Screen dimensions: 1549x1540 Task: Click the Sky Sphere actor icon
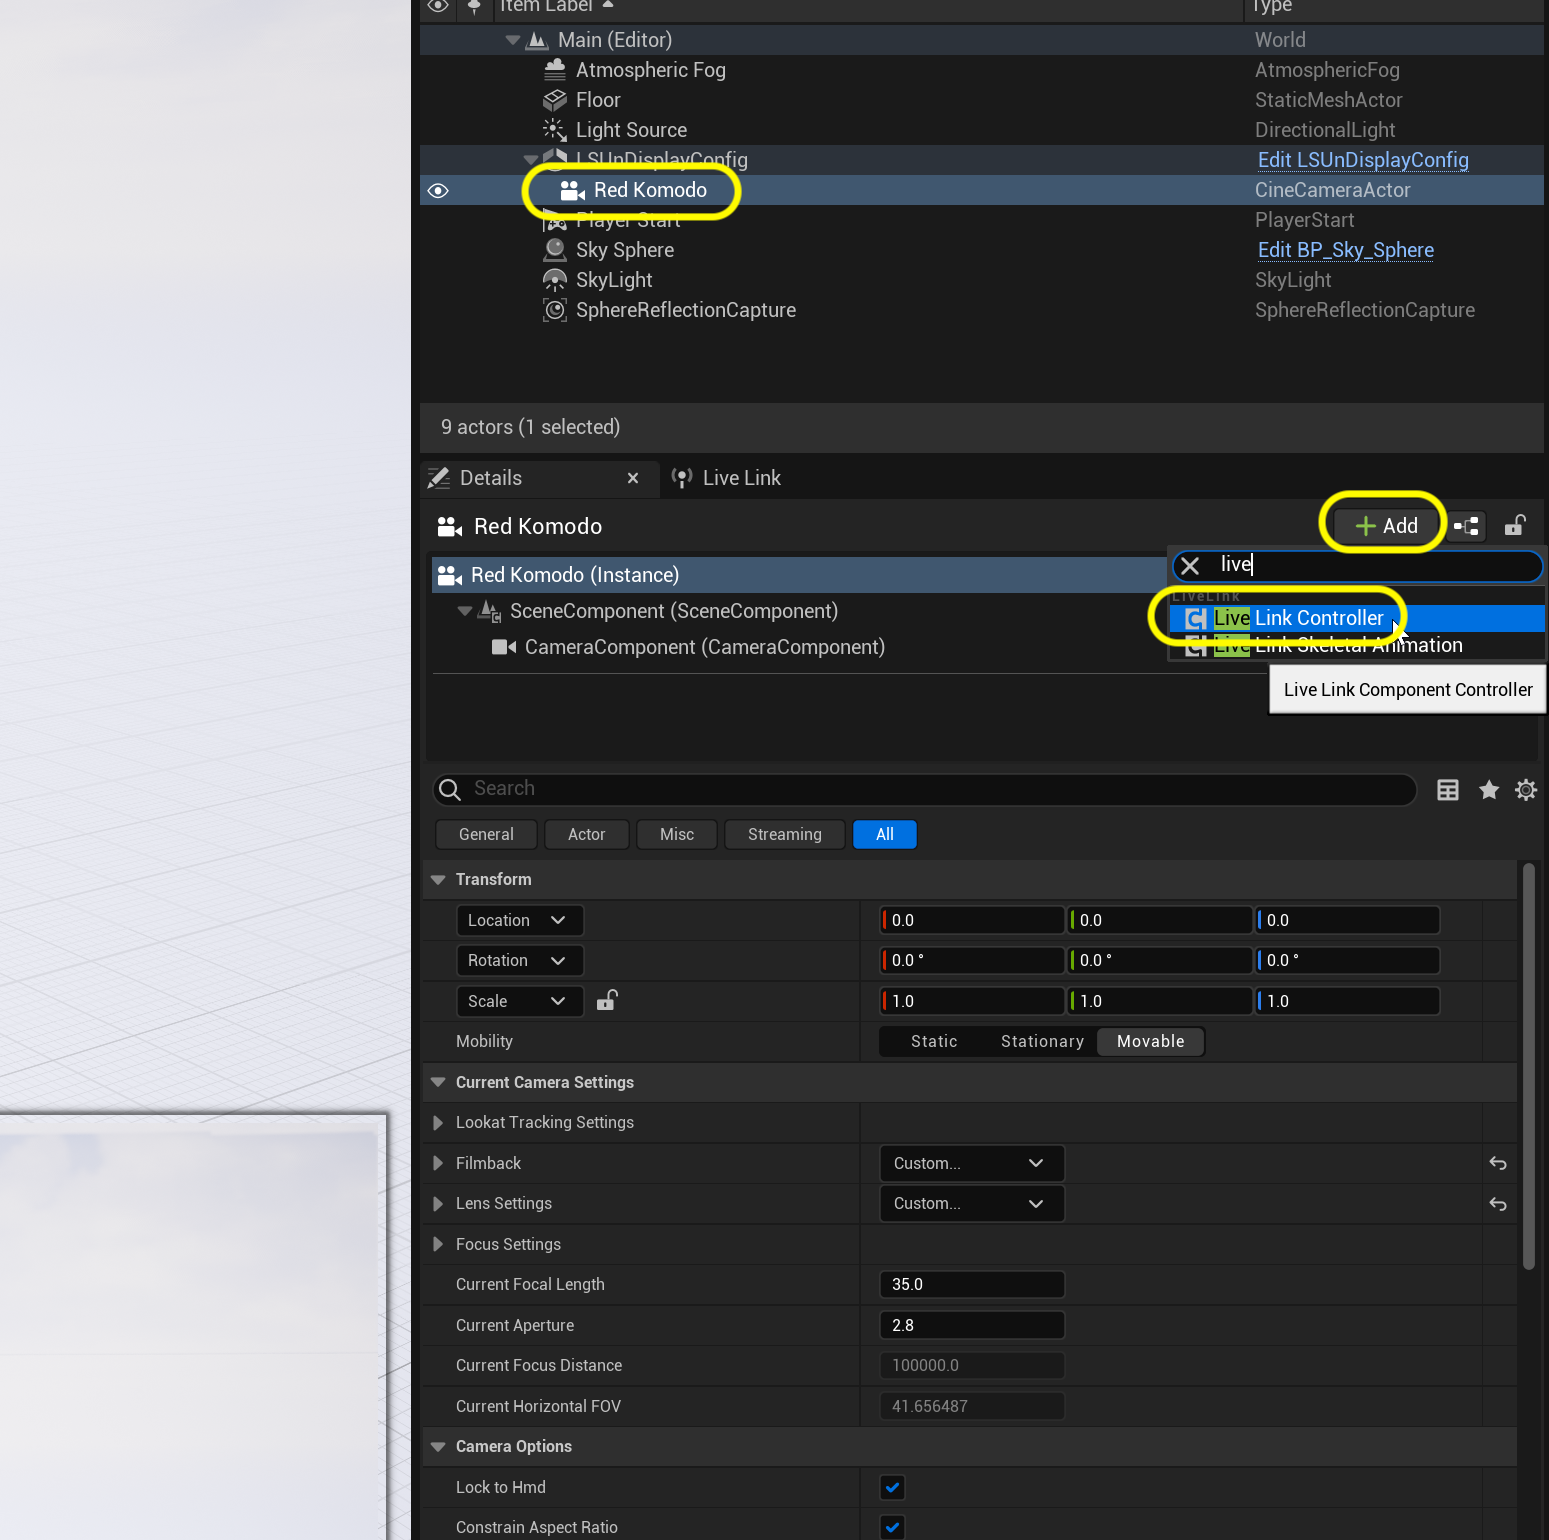555,250
